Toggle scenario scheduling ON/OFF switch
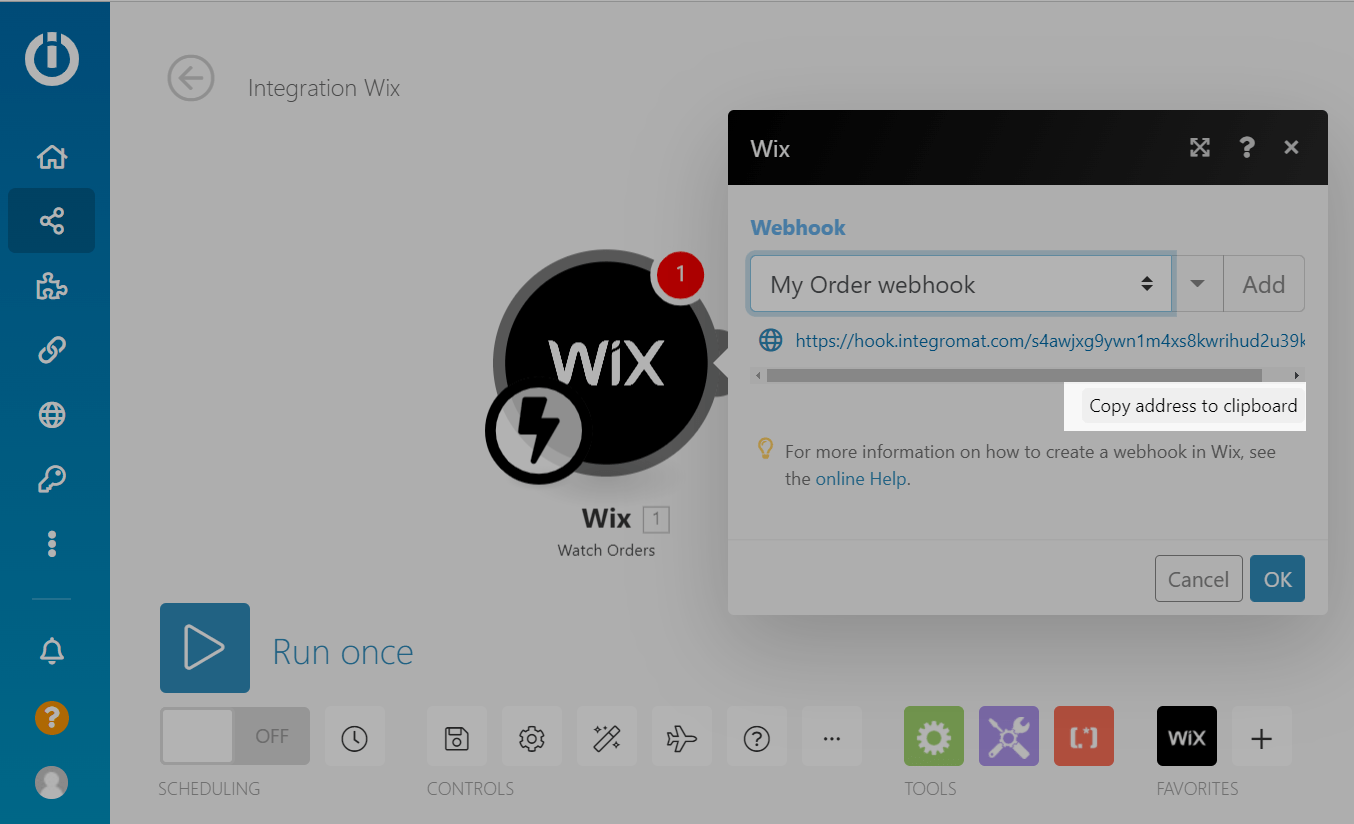 coord(235,737)
